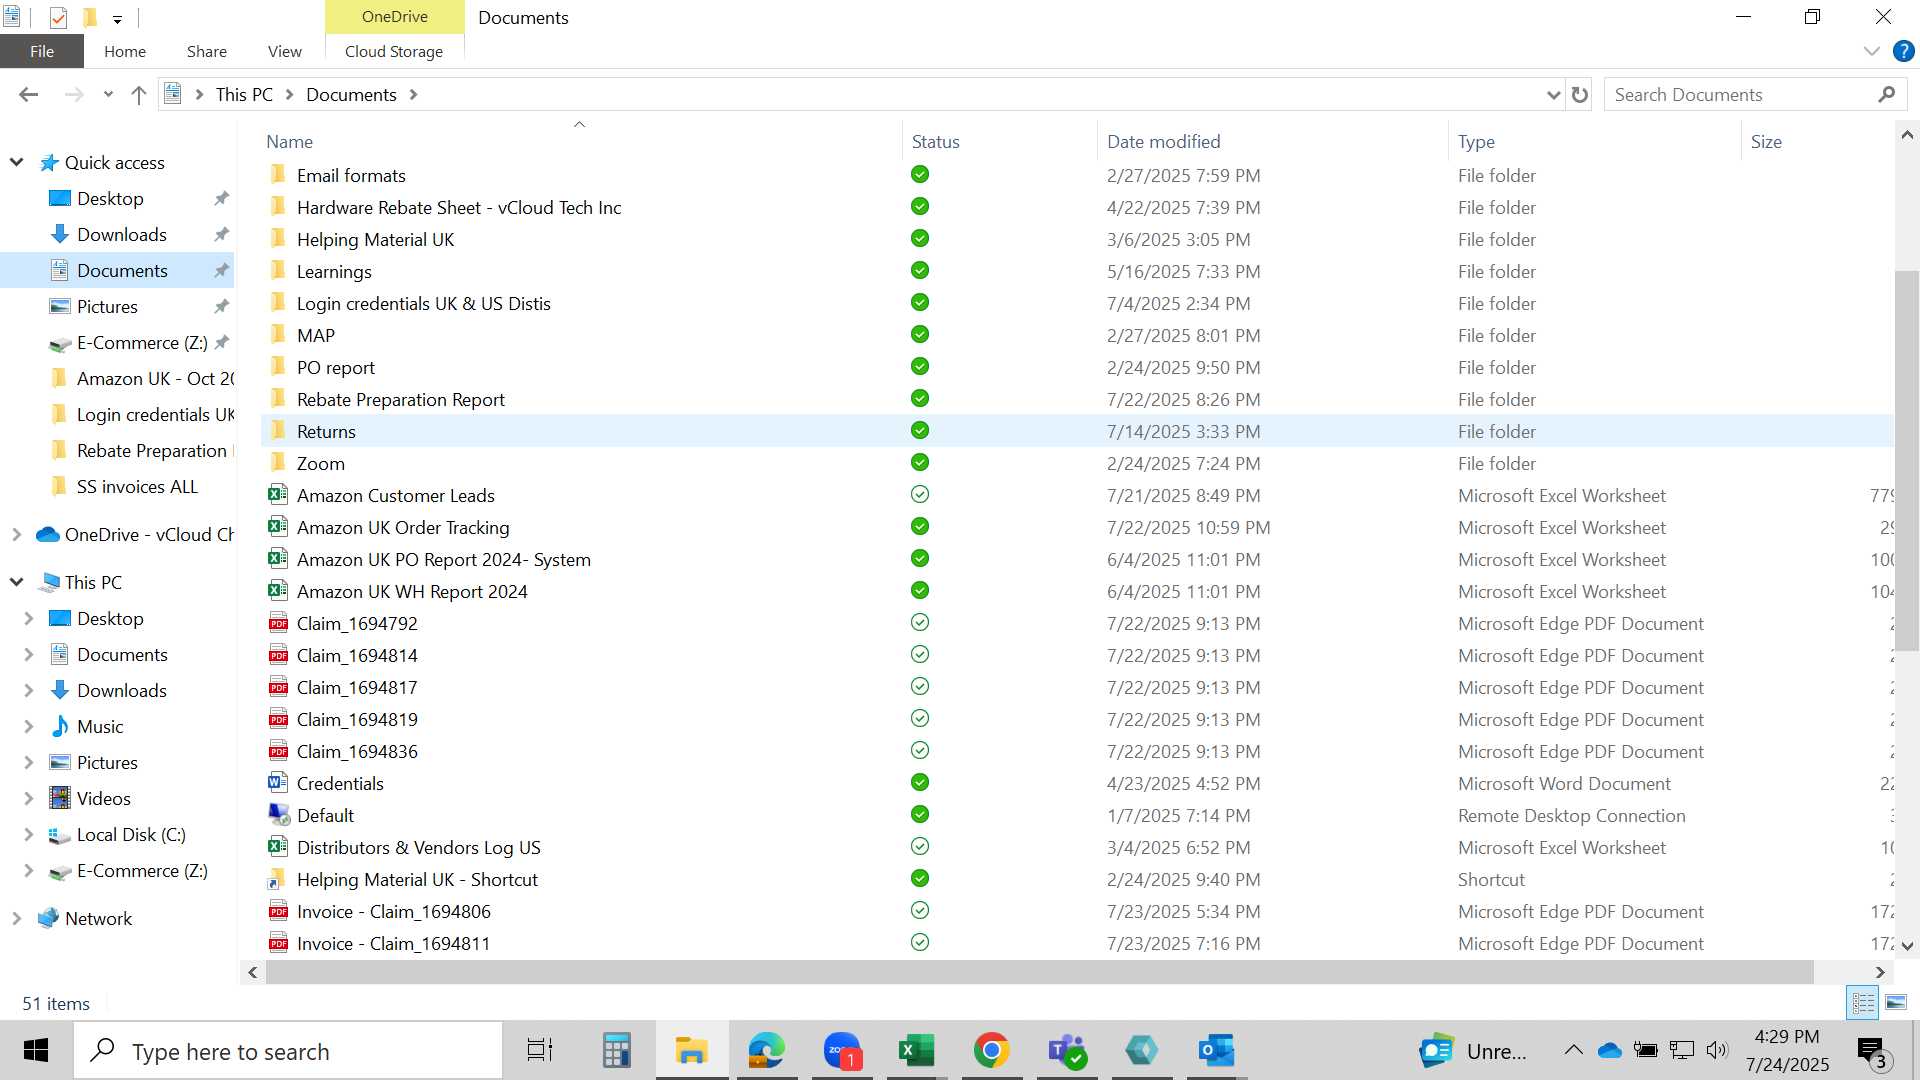The height and width of the screenshot is (1080, 1920).
Task: Select the Rebate Preparation Report folder
Action: click(x=400, y=399)
